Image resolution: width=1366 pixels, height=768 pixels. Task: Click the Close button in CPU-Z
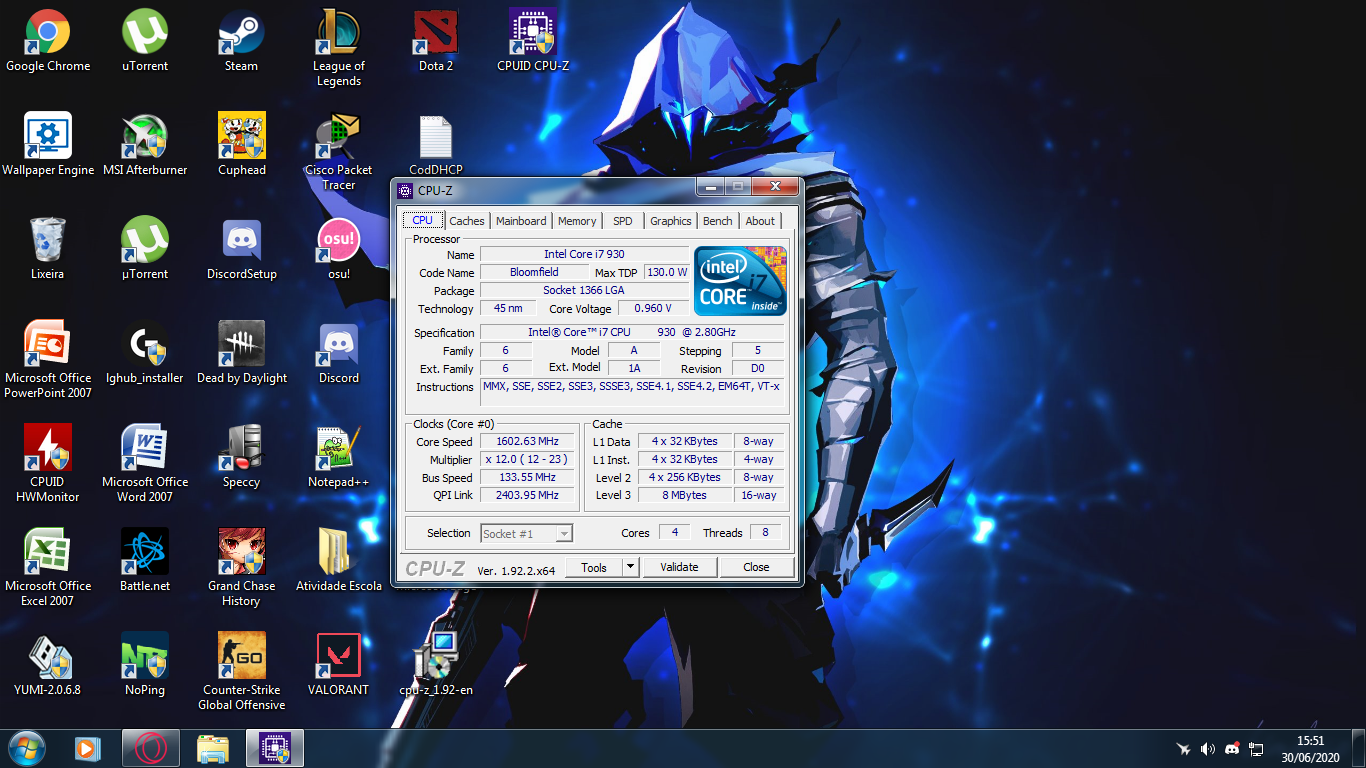756,567
